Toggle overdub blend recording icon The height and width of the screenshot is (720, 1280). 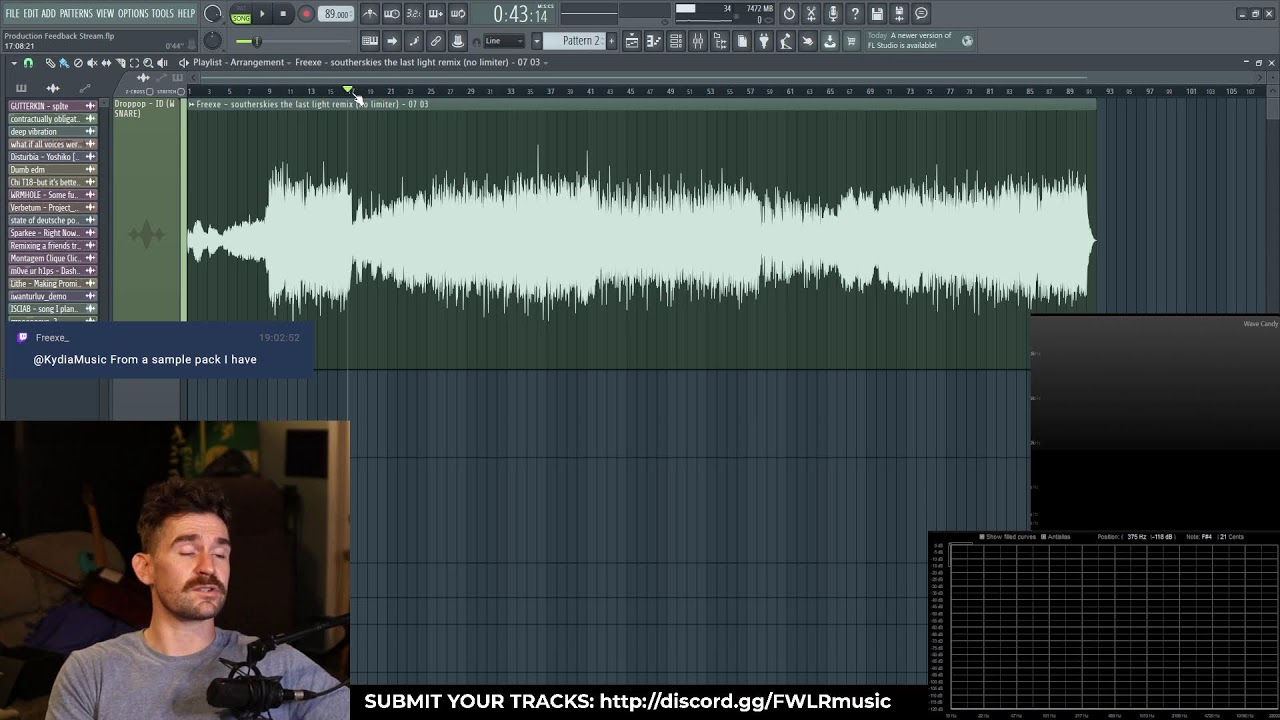(x=436, y=14)
